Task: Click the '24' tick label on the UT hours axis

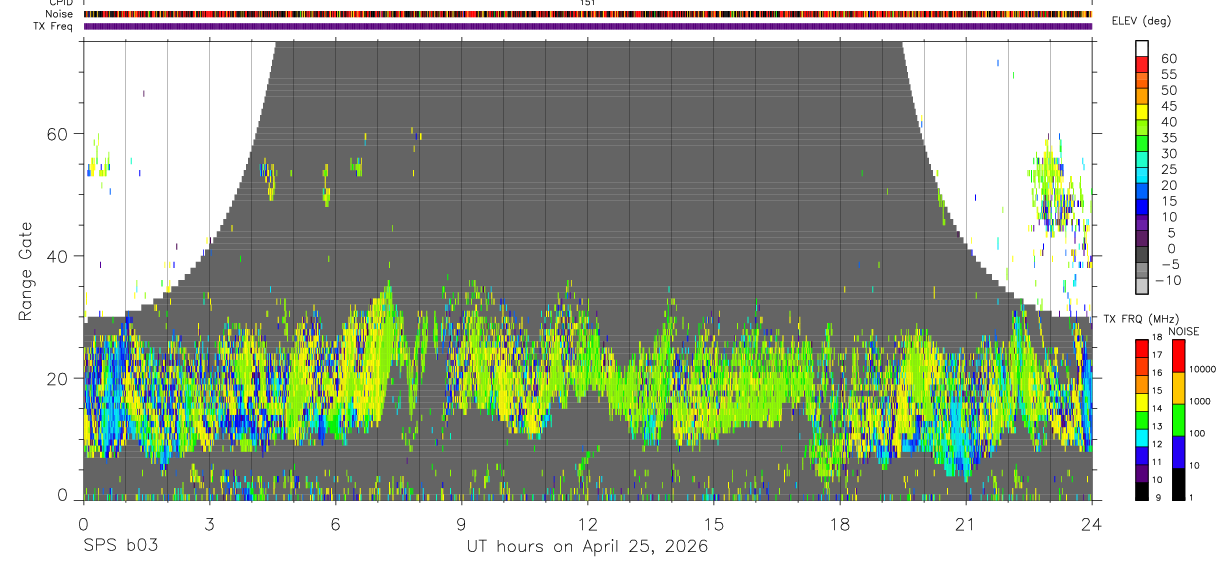Action: click(1092, 524)
